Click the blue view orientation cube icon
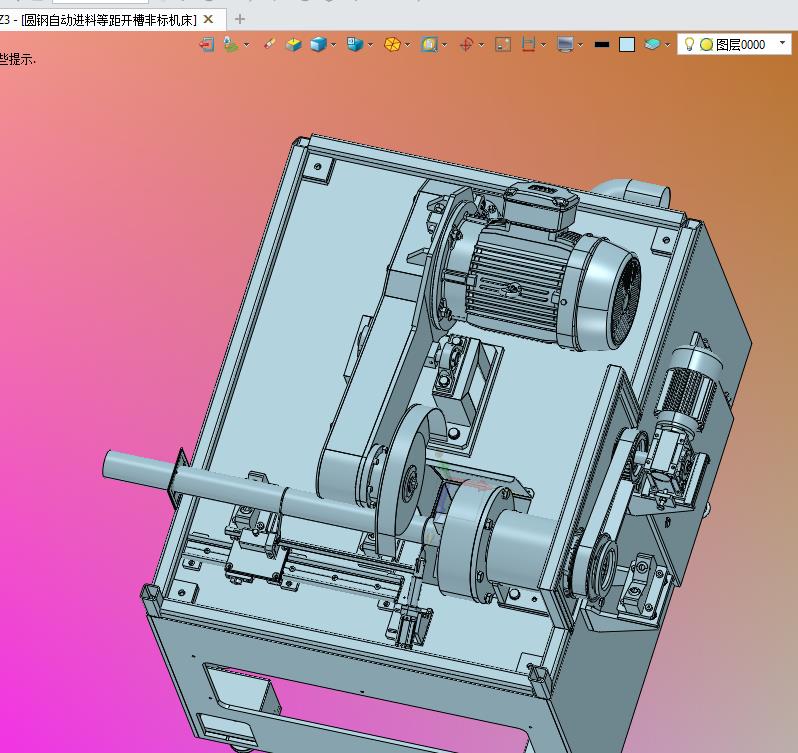 pos(354,44)
